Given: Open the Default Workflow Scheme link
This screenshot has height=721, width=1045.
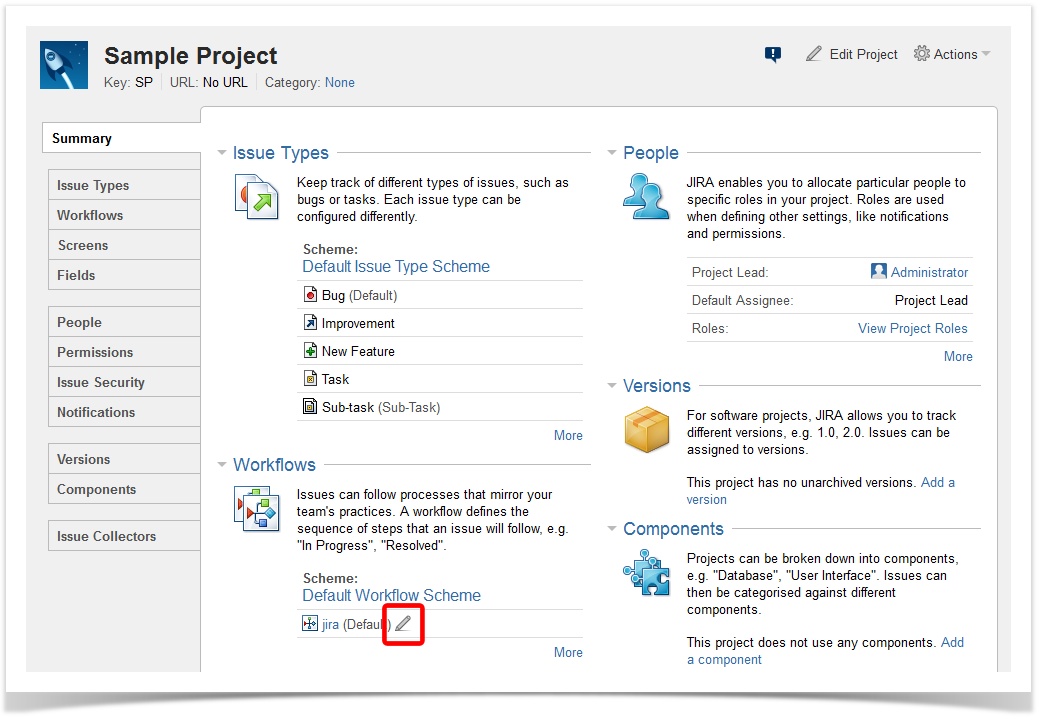Looking at the screenshot, I should [x=391, y=595].
